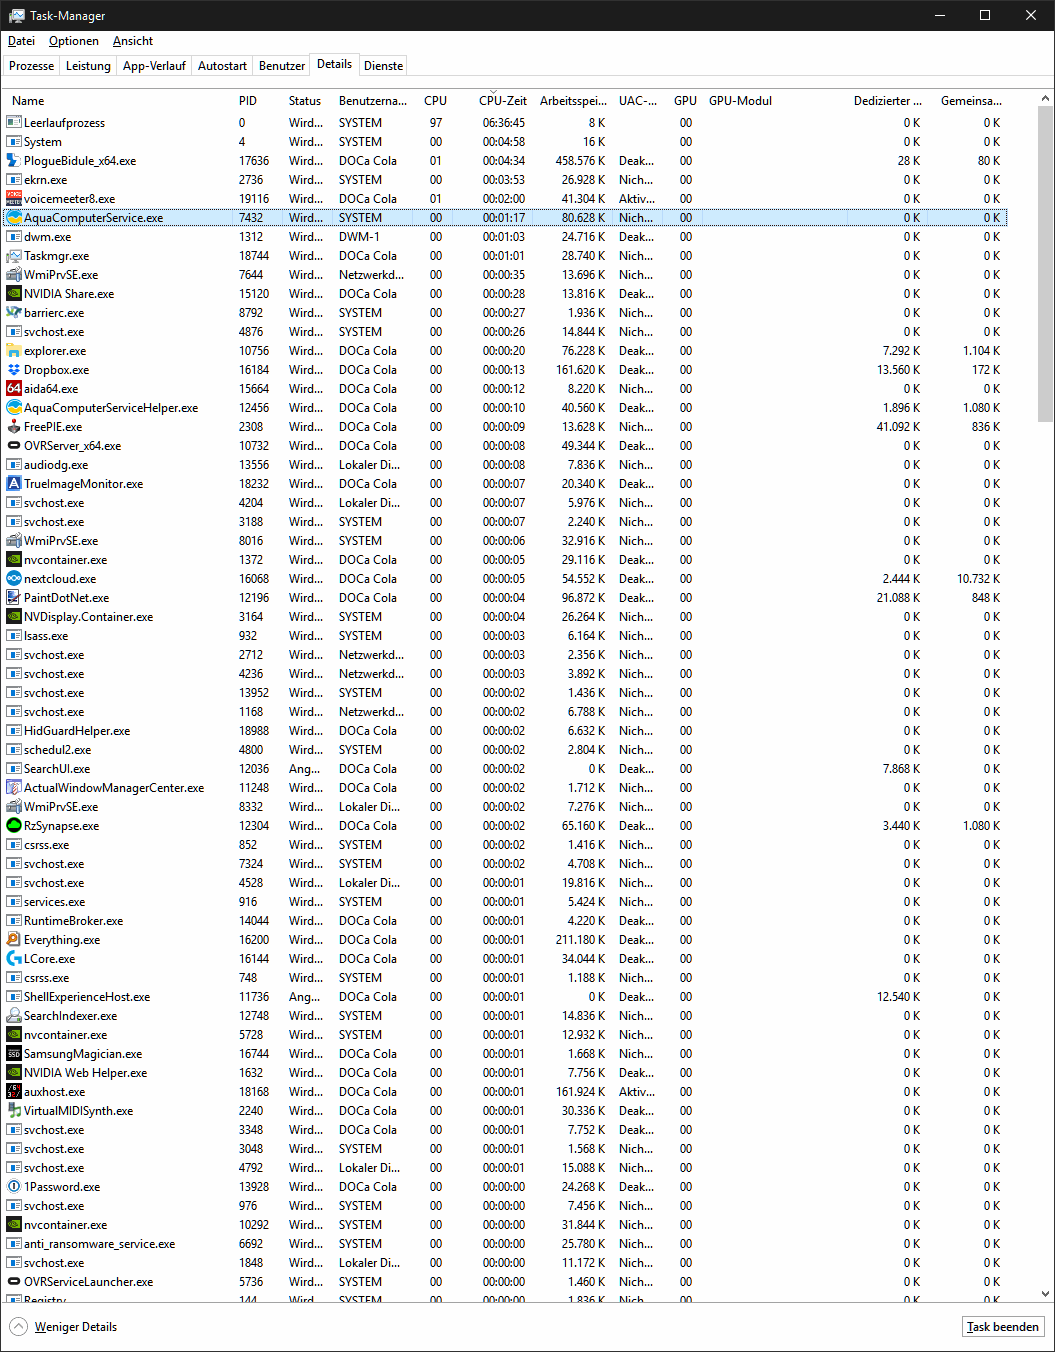Screen dimensions: 1055x1352
Task: Select the audiodg.exe process row
Action: pos(505,465)
